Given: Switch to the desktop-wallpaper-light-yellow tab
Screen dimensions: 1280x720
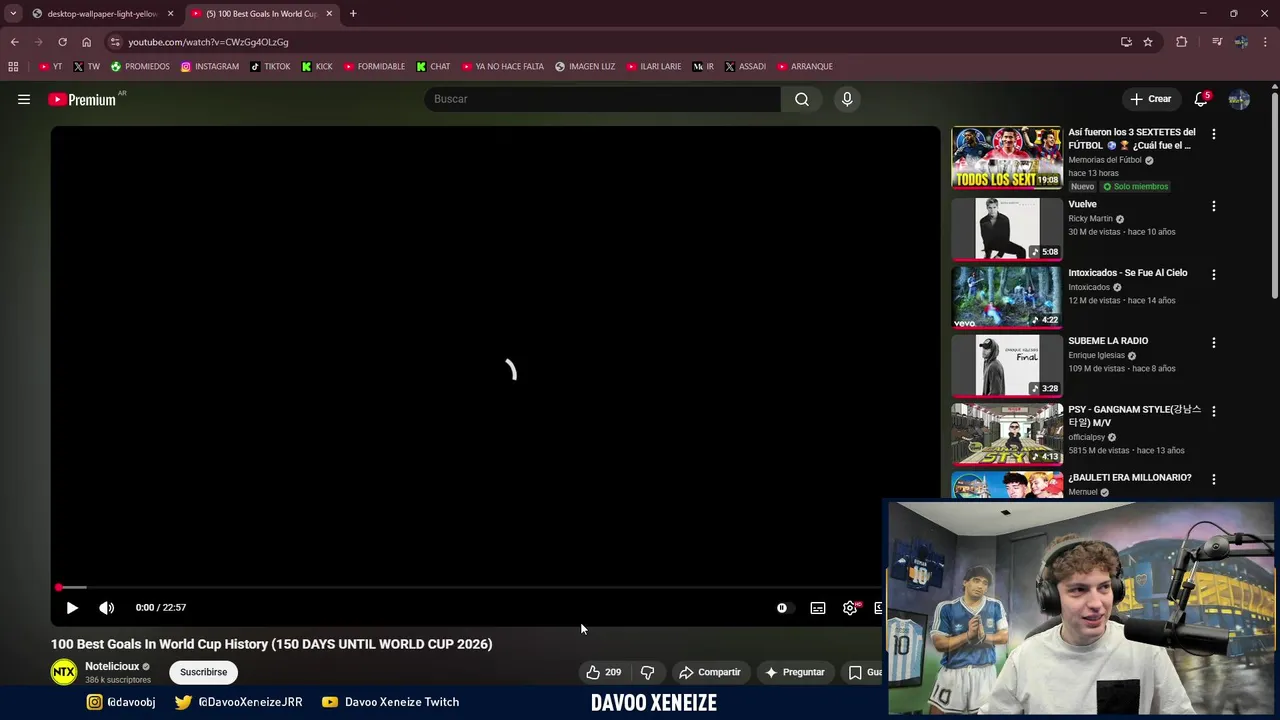Looking at the screenshot, I should [102, 14].
